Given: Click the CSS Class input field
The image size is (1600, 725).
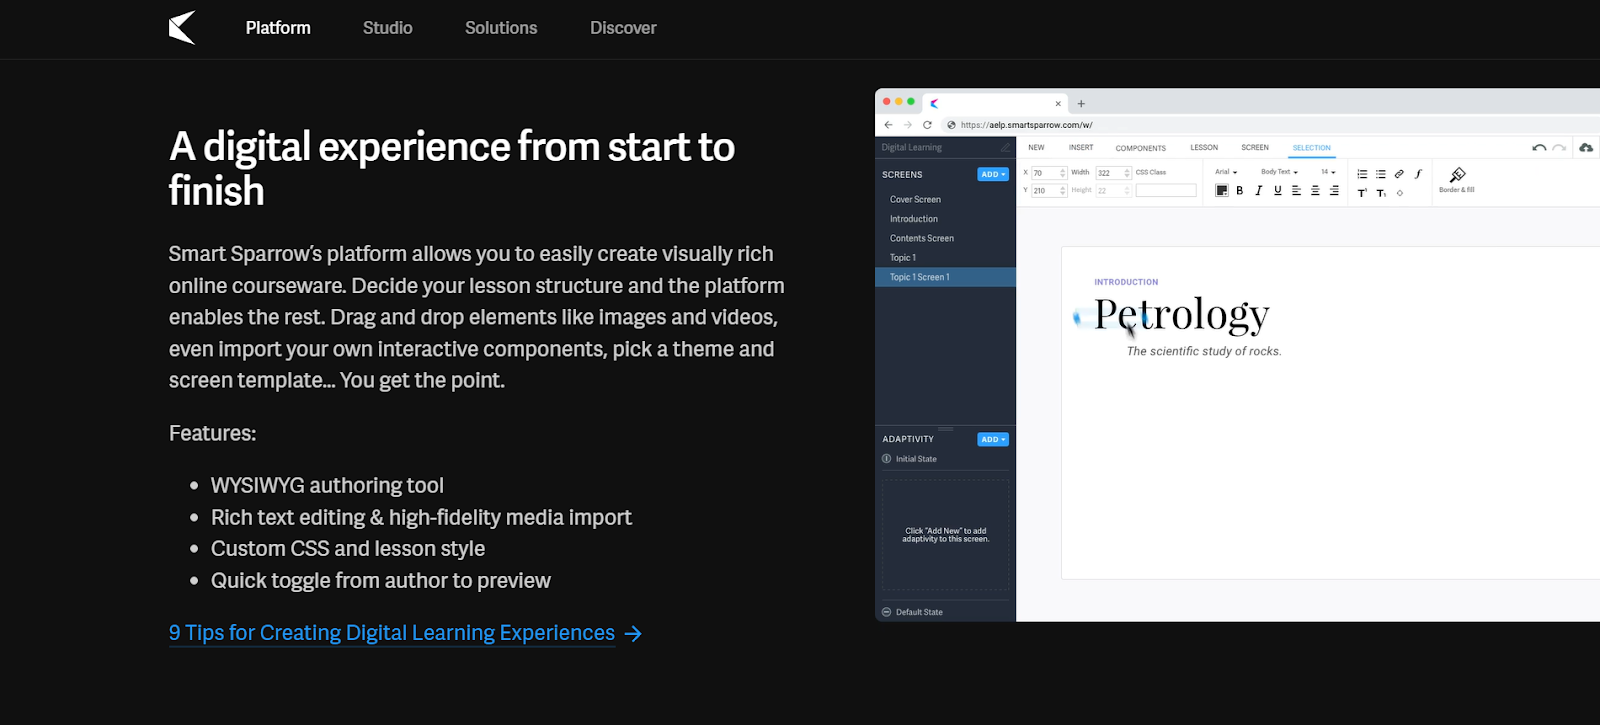Looking at the screenshot, I should click(x=1166, y=190).
